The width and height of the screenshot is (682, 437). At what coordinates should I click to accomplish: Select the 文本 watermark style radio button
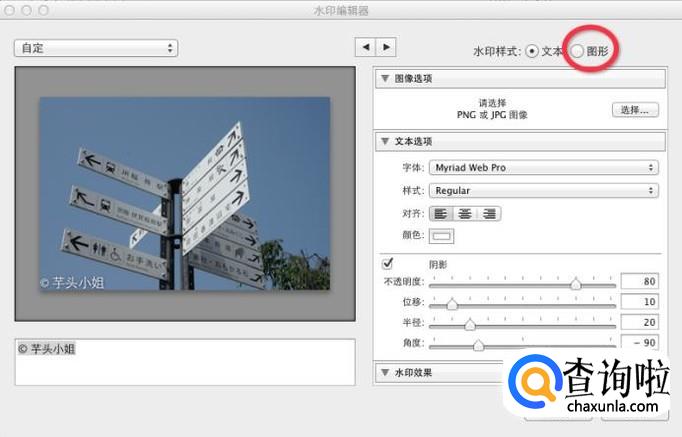[532, 50]
